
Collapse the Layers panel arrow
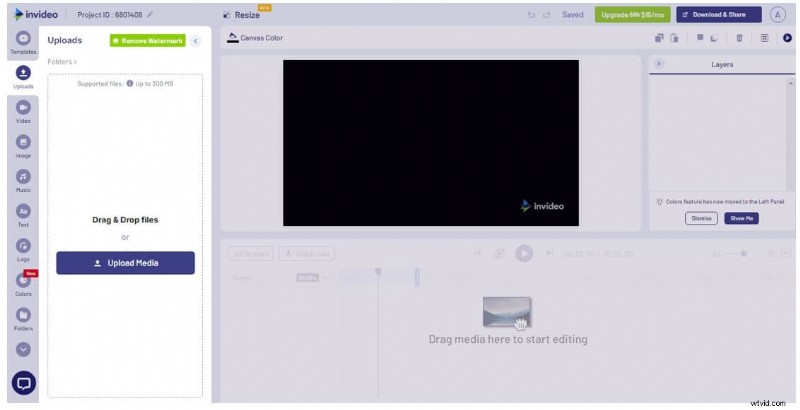(659, 64)
